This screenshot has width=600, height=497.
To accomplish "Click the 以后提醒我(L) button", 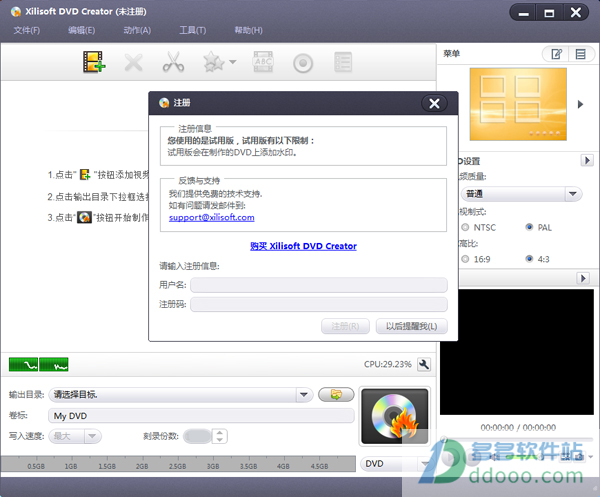I will (x=411, y=326).
